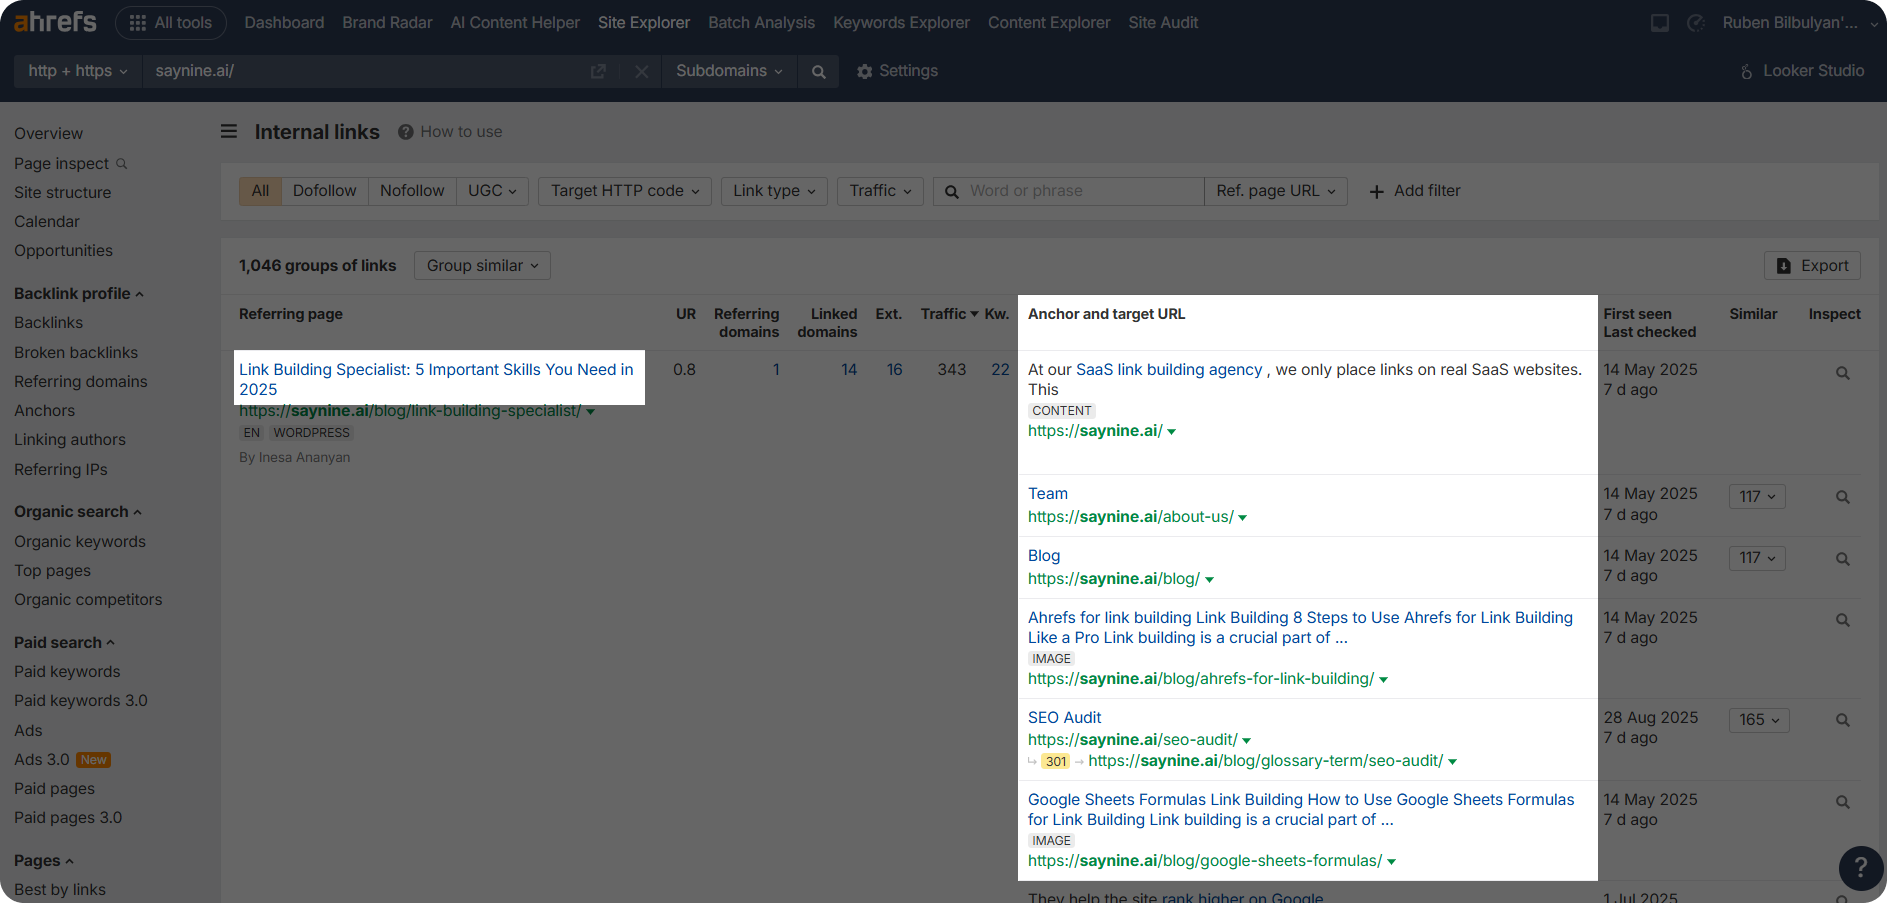
Task: Open Link type dropdown
Action: (x=774, y=191)
